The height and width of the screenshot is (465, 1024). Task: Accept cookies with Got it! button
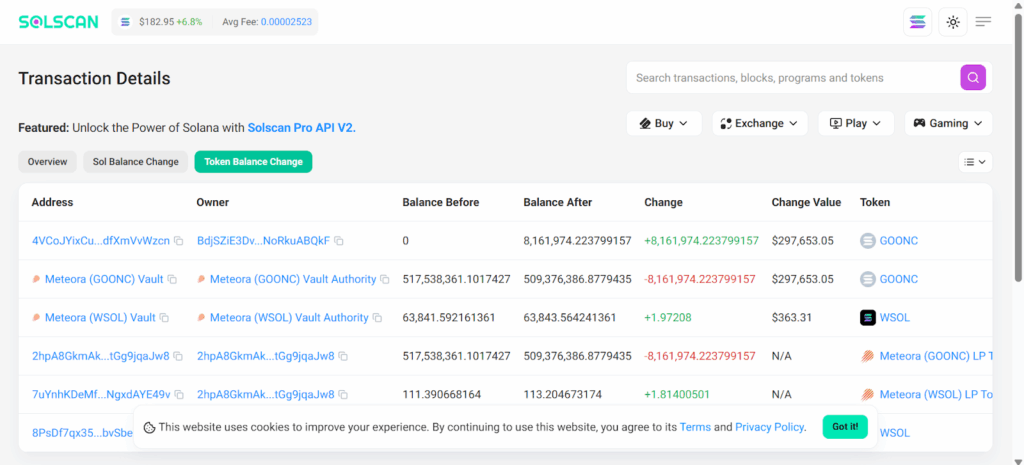tap(844, 427)
